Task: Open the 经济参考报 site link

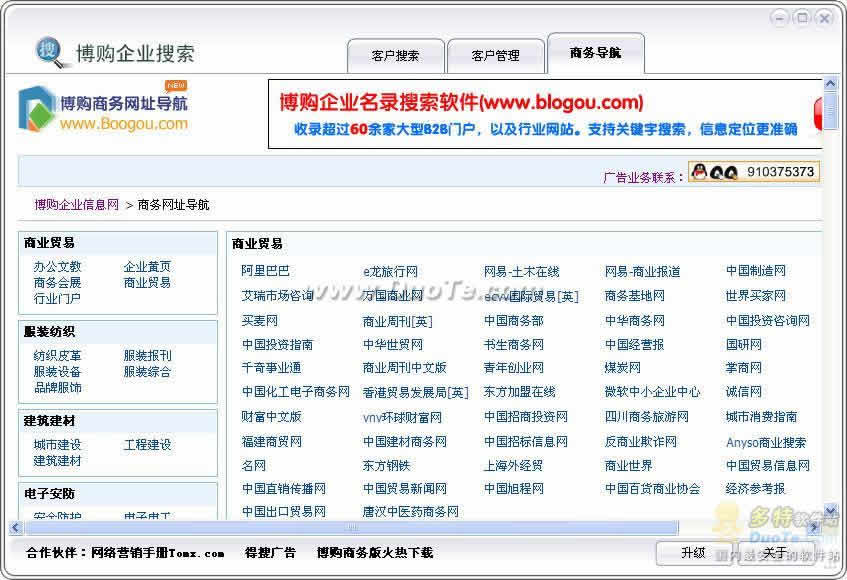Action: (756, 489)
